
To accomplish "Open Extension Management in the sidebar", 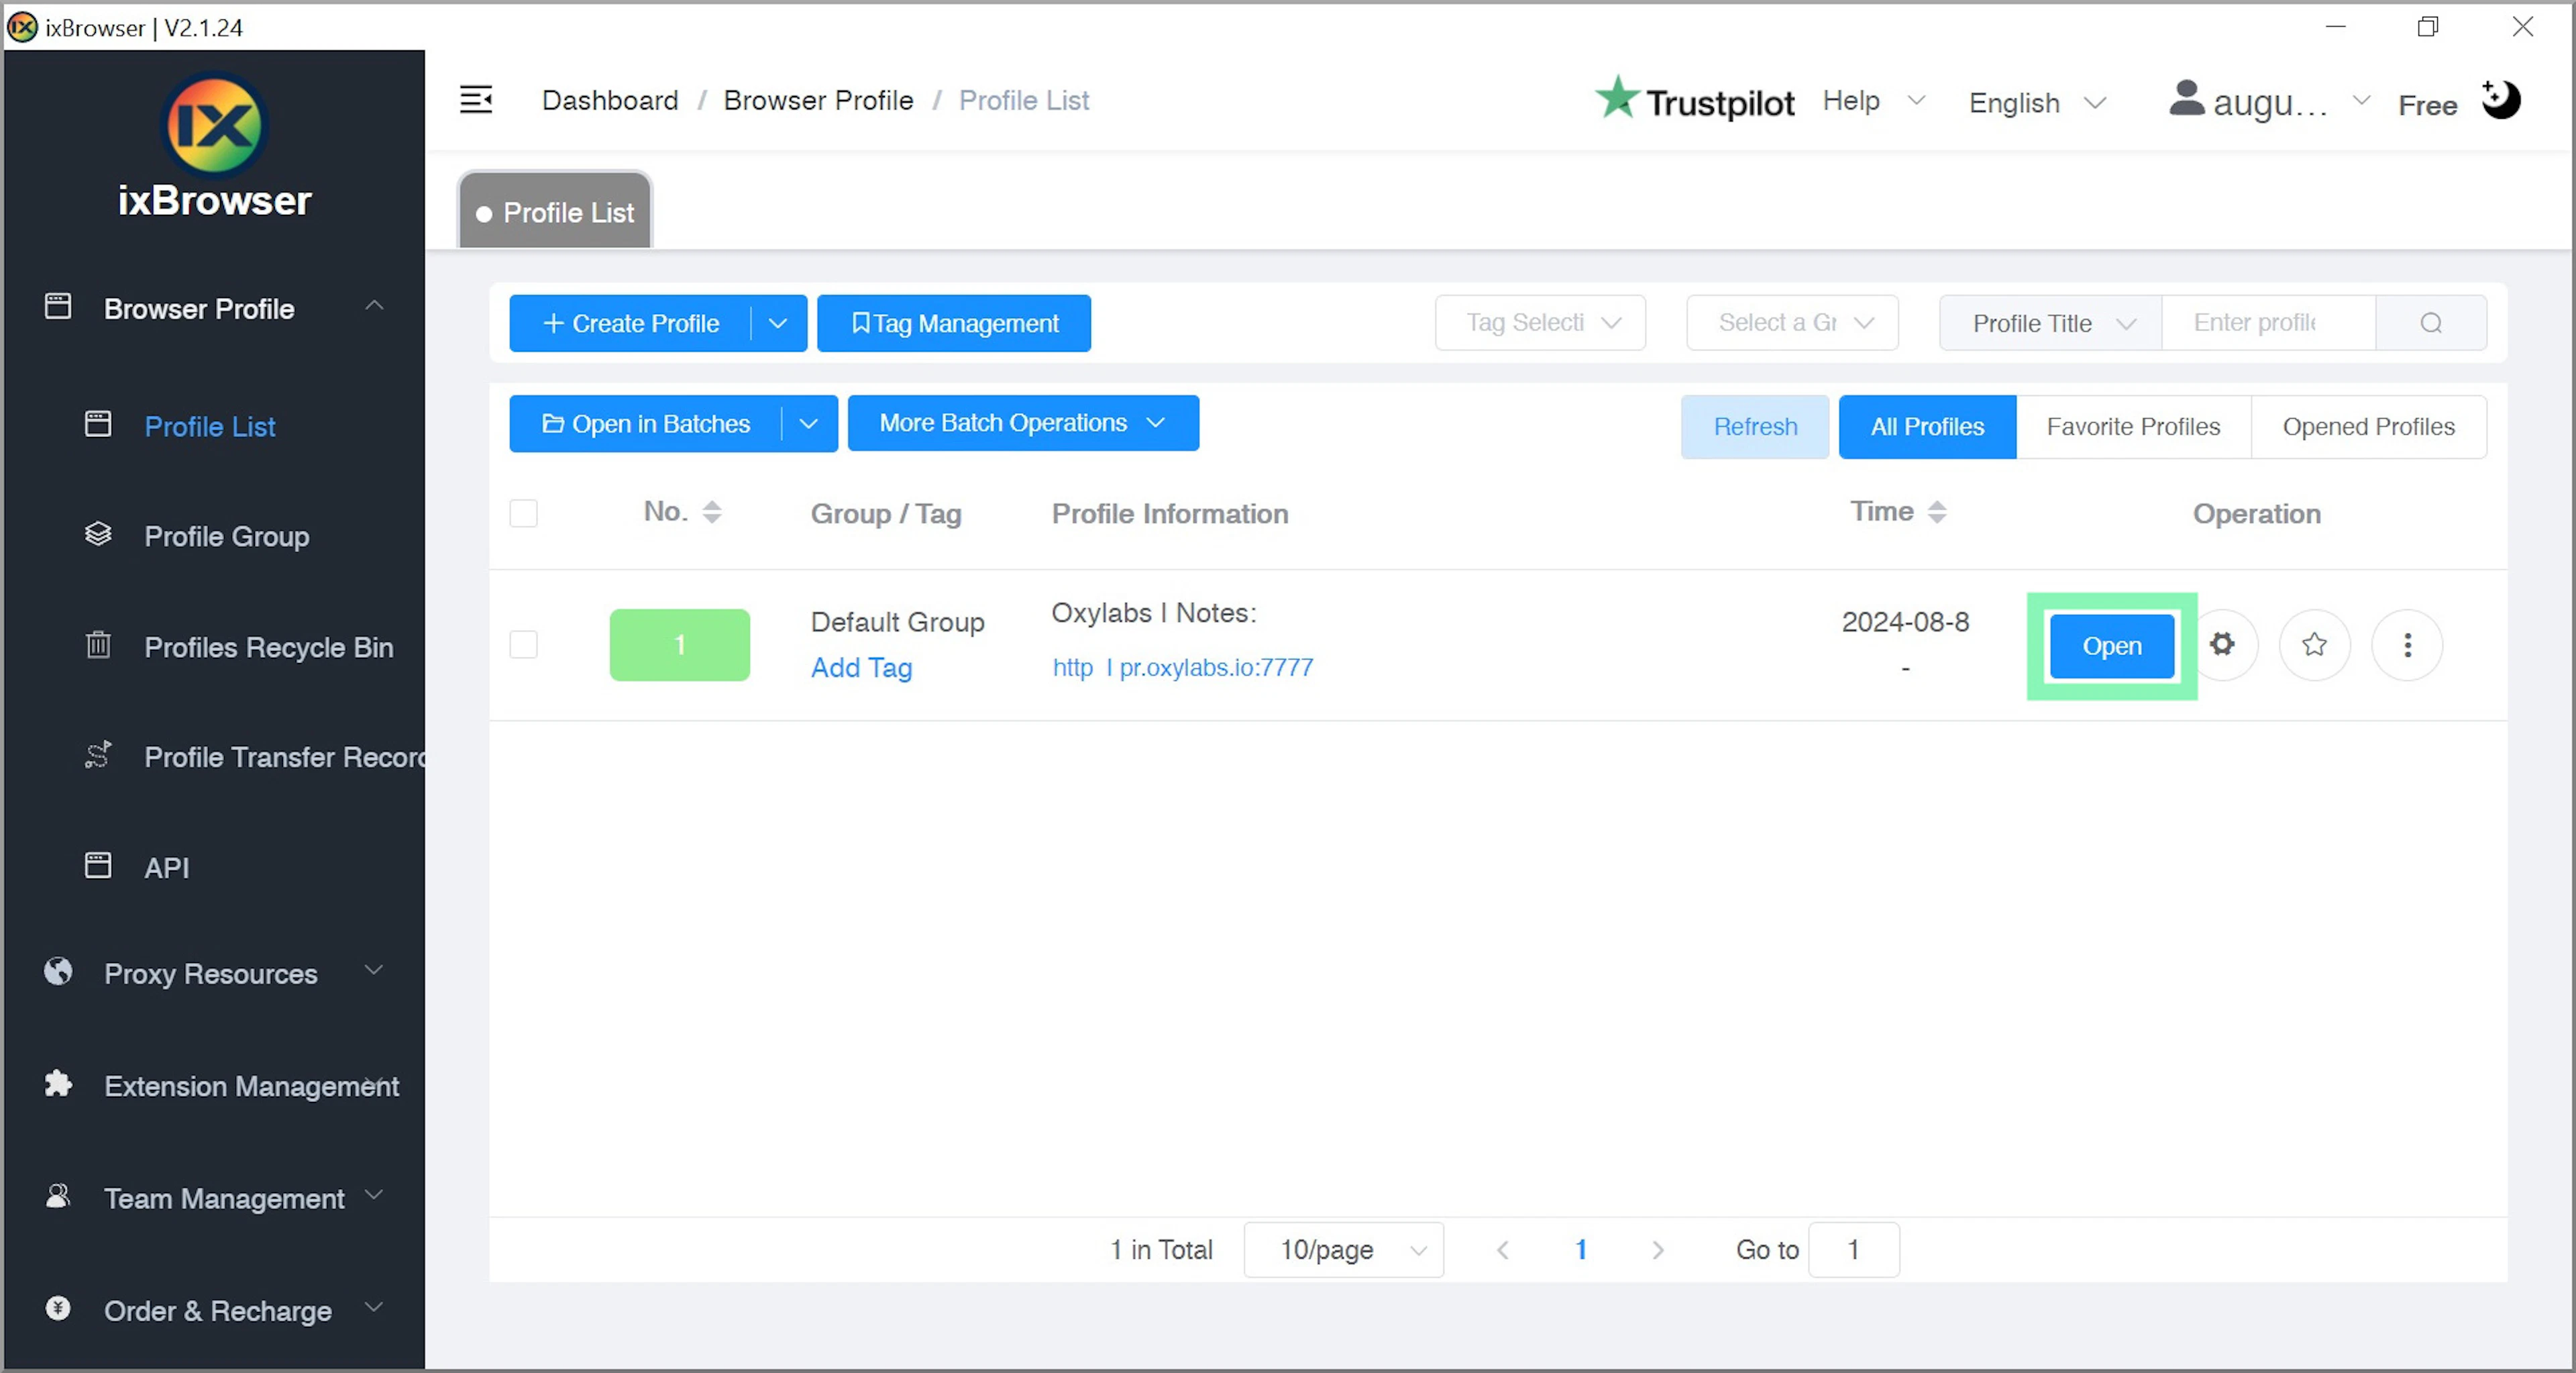I will pyautogui.click(x=252, y=1086).
